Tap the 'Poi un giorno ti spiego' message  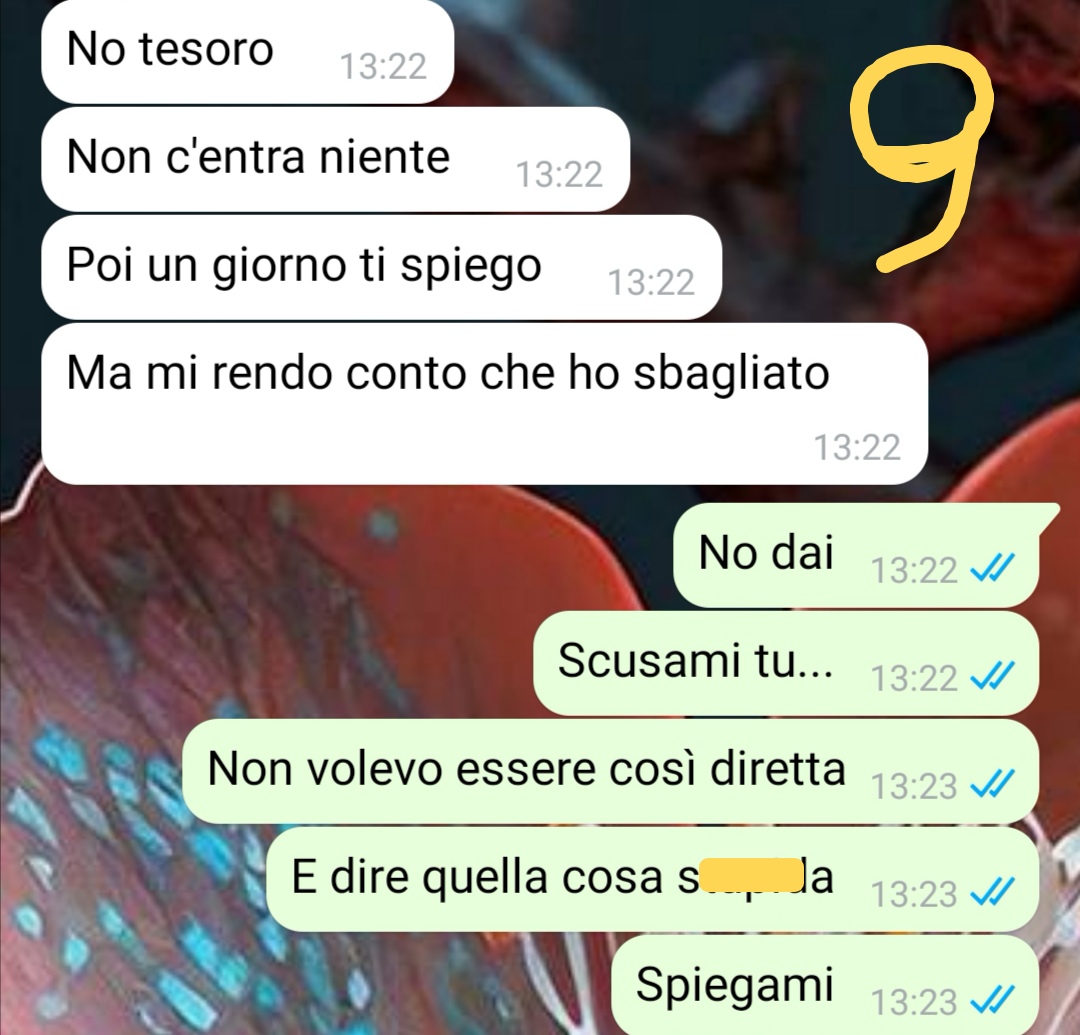(382, 267)
